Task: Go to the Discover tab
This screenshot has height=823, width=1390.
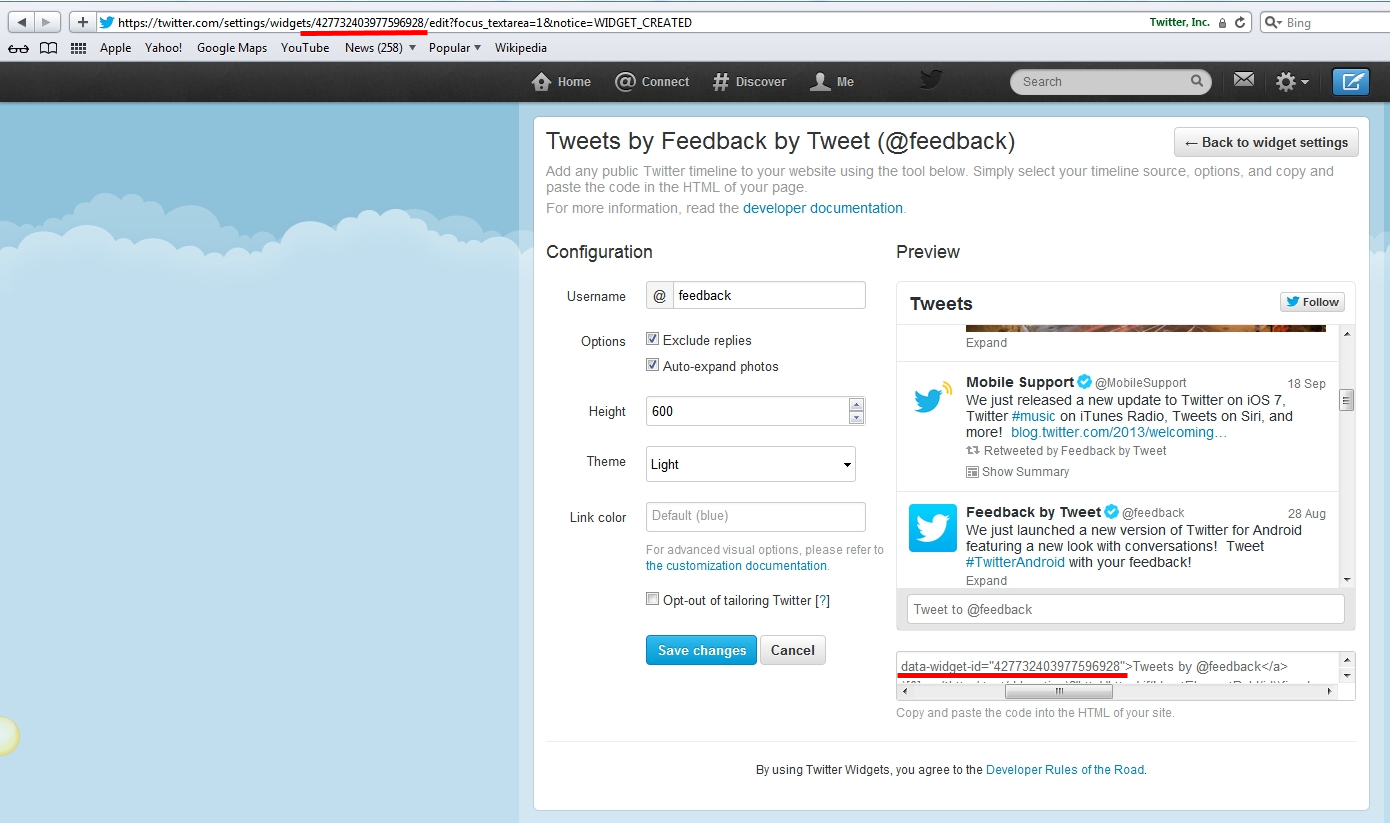Action: point(749,82)
